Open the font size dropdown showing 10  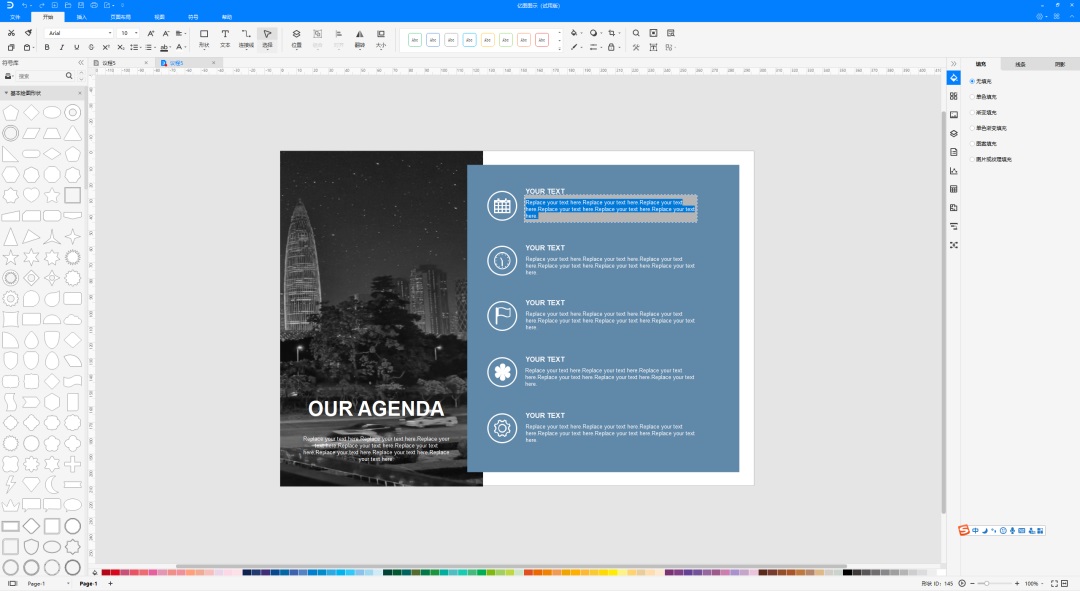(x=128, y=33)
